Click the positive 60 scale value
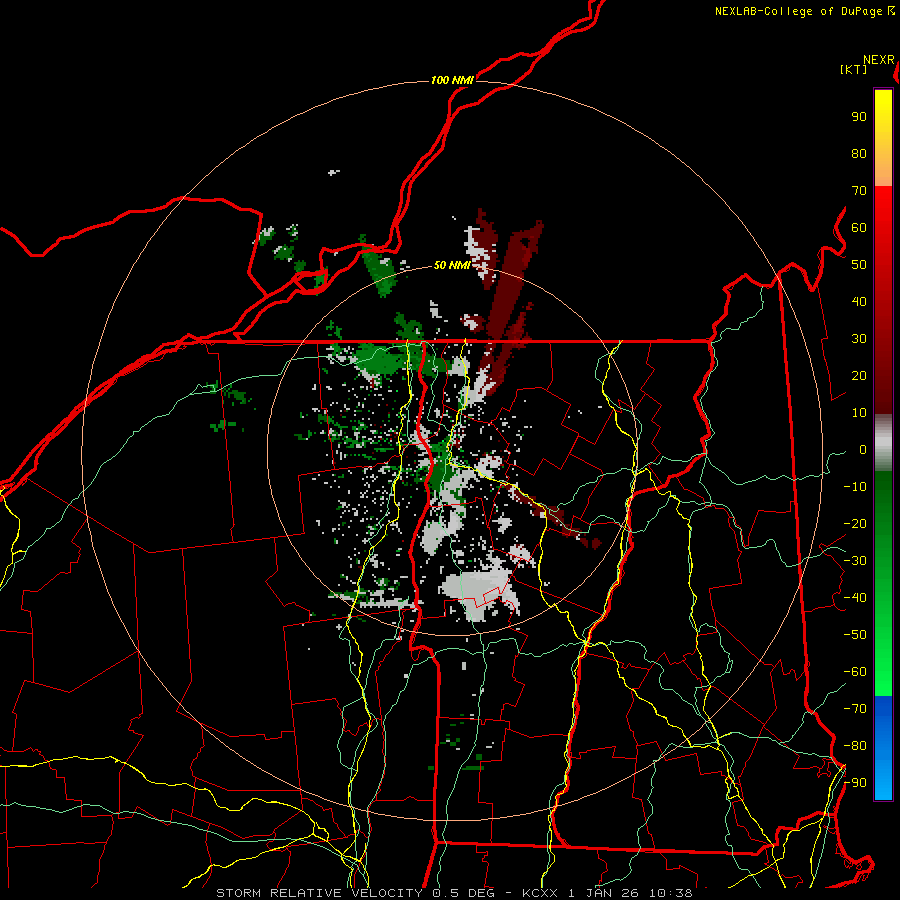This screenshot has width=900, height=900. [x=859, y=228]
